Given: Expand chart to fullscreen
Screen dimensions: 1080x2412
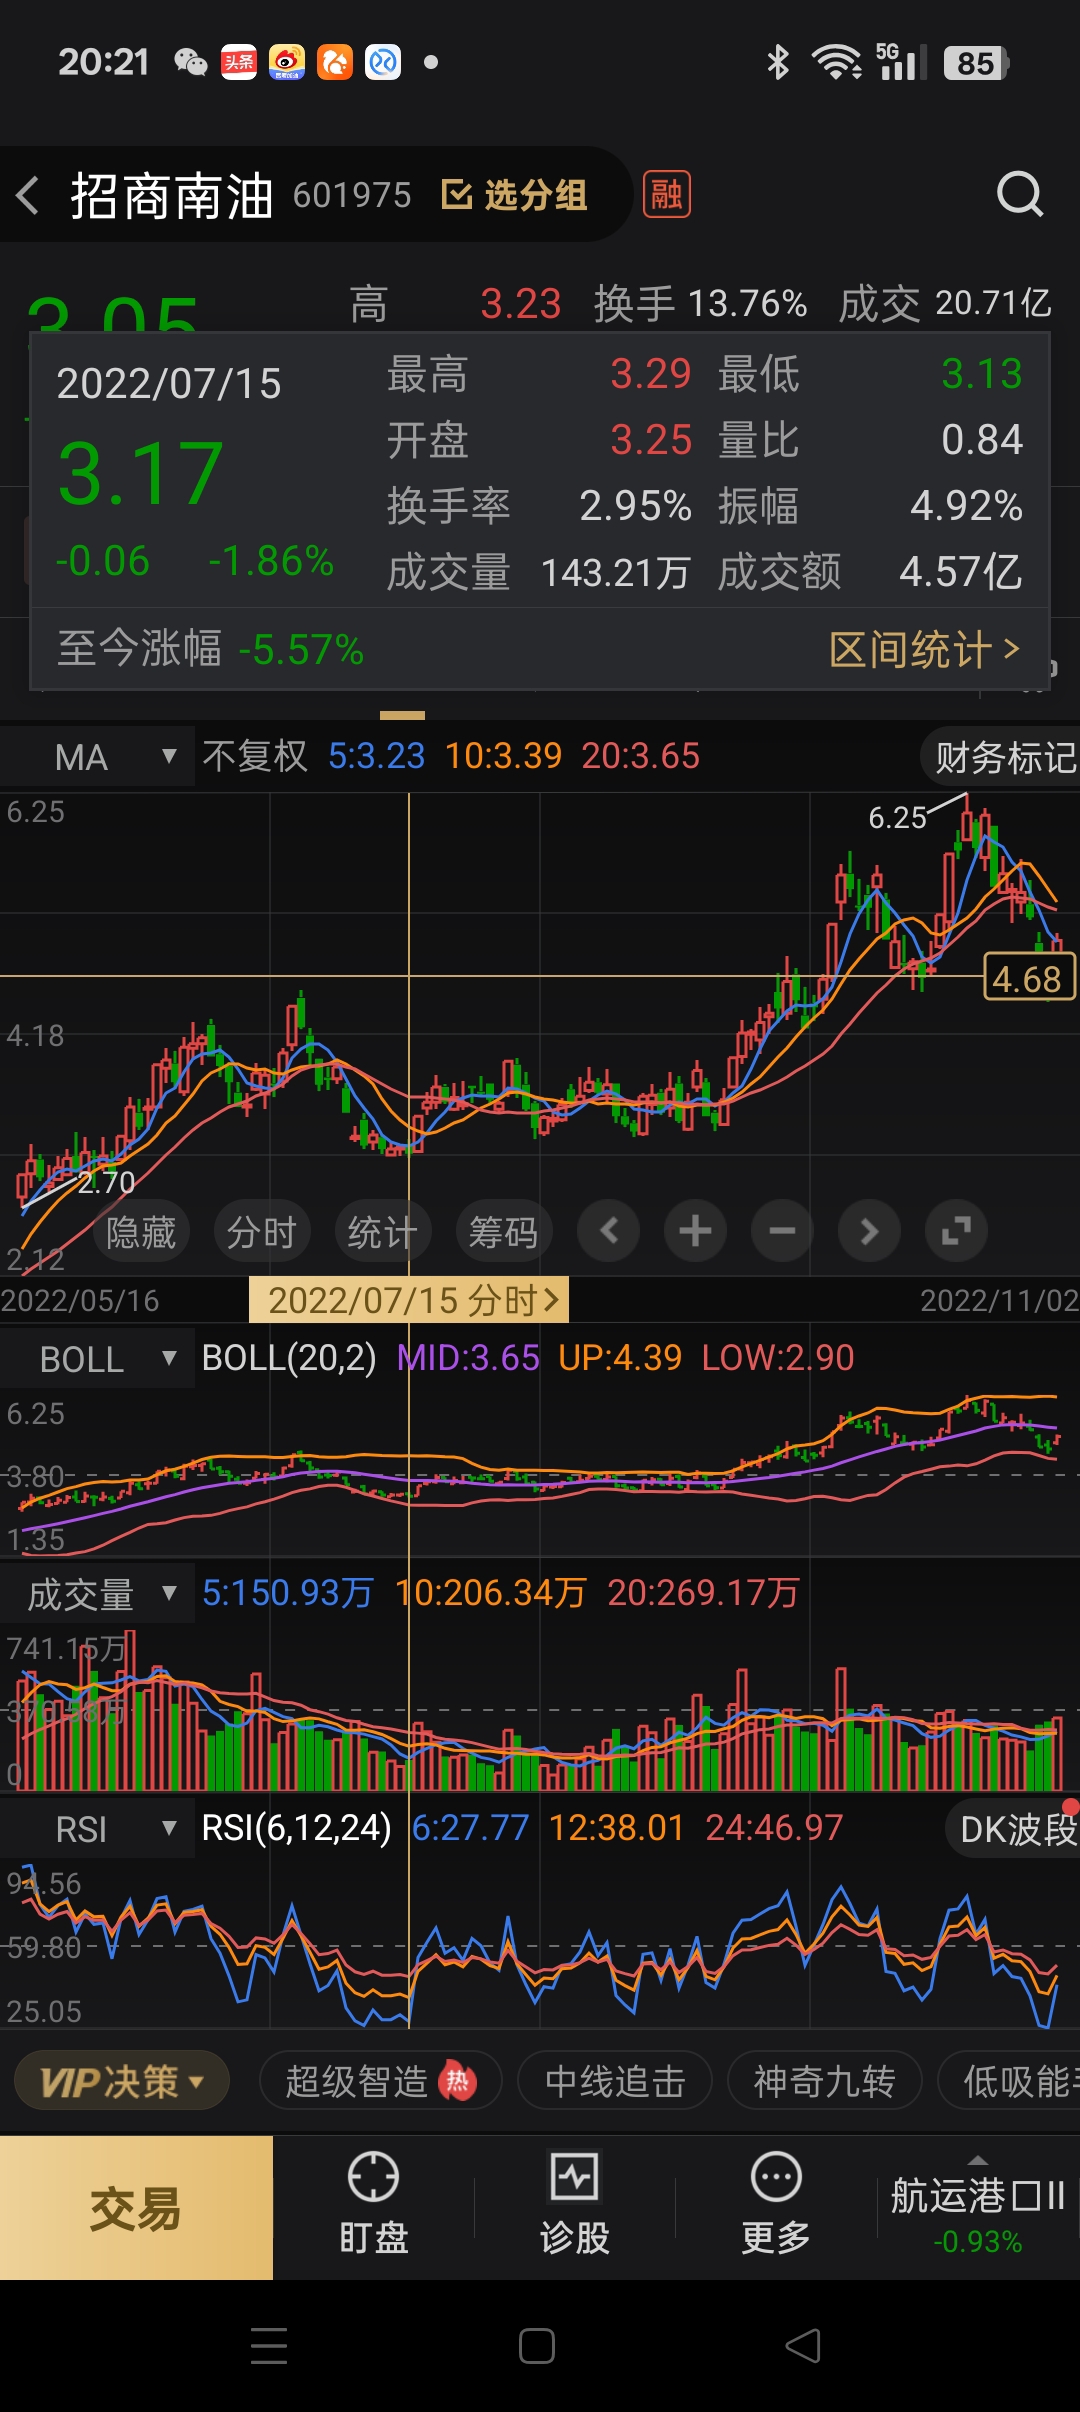Looking at the screenshot, I should (956, 1231).
